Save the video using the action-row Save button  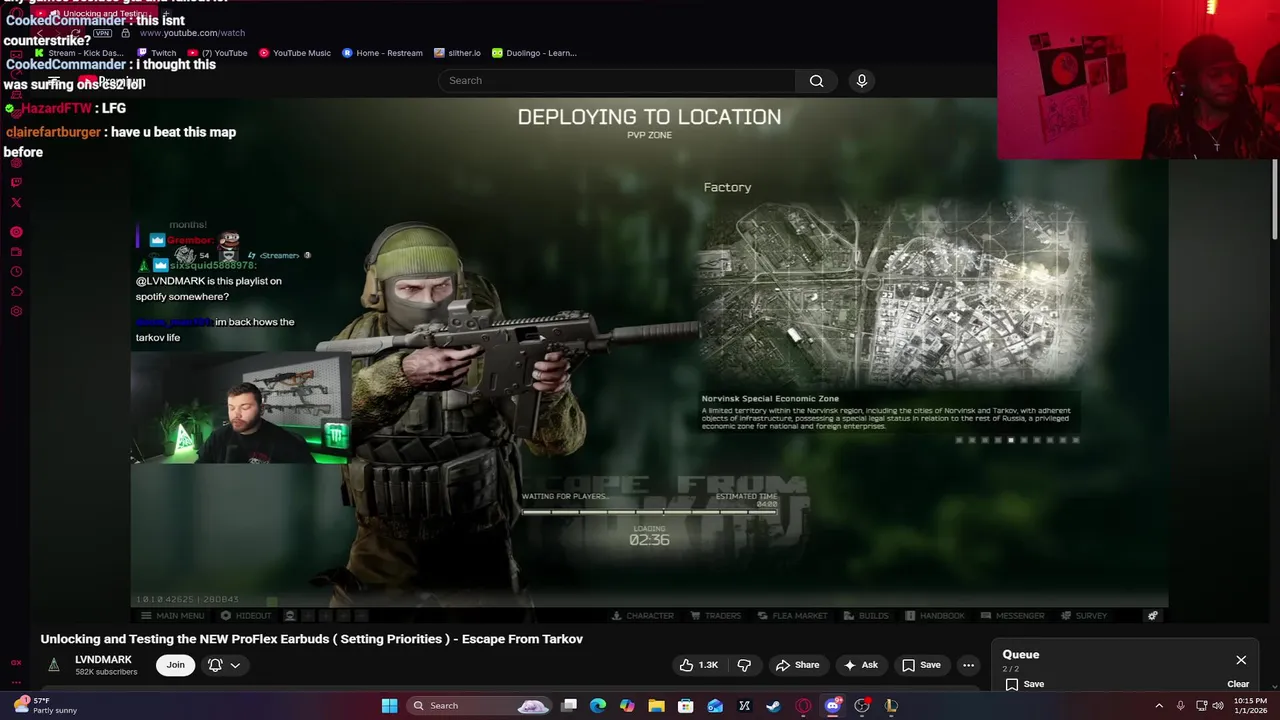click(x=921, y=665)
